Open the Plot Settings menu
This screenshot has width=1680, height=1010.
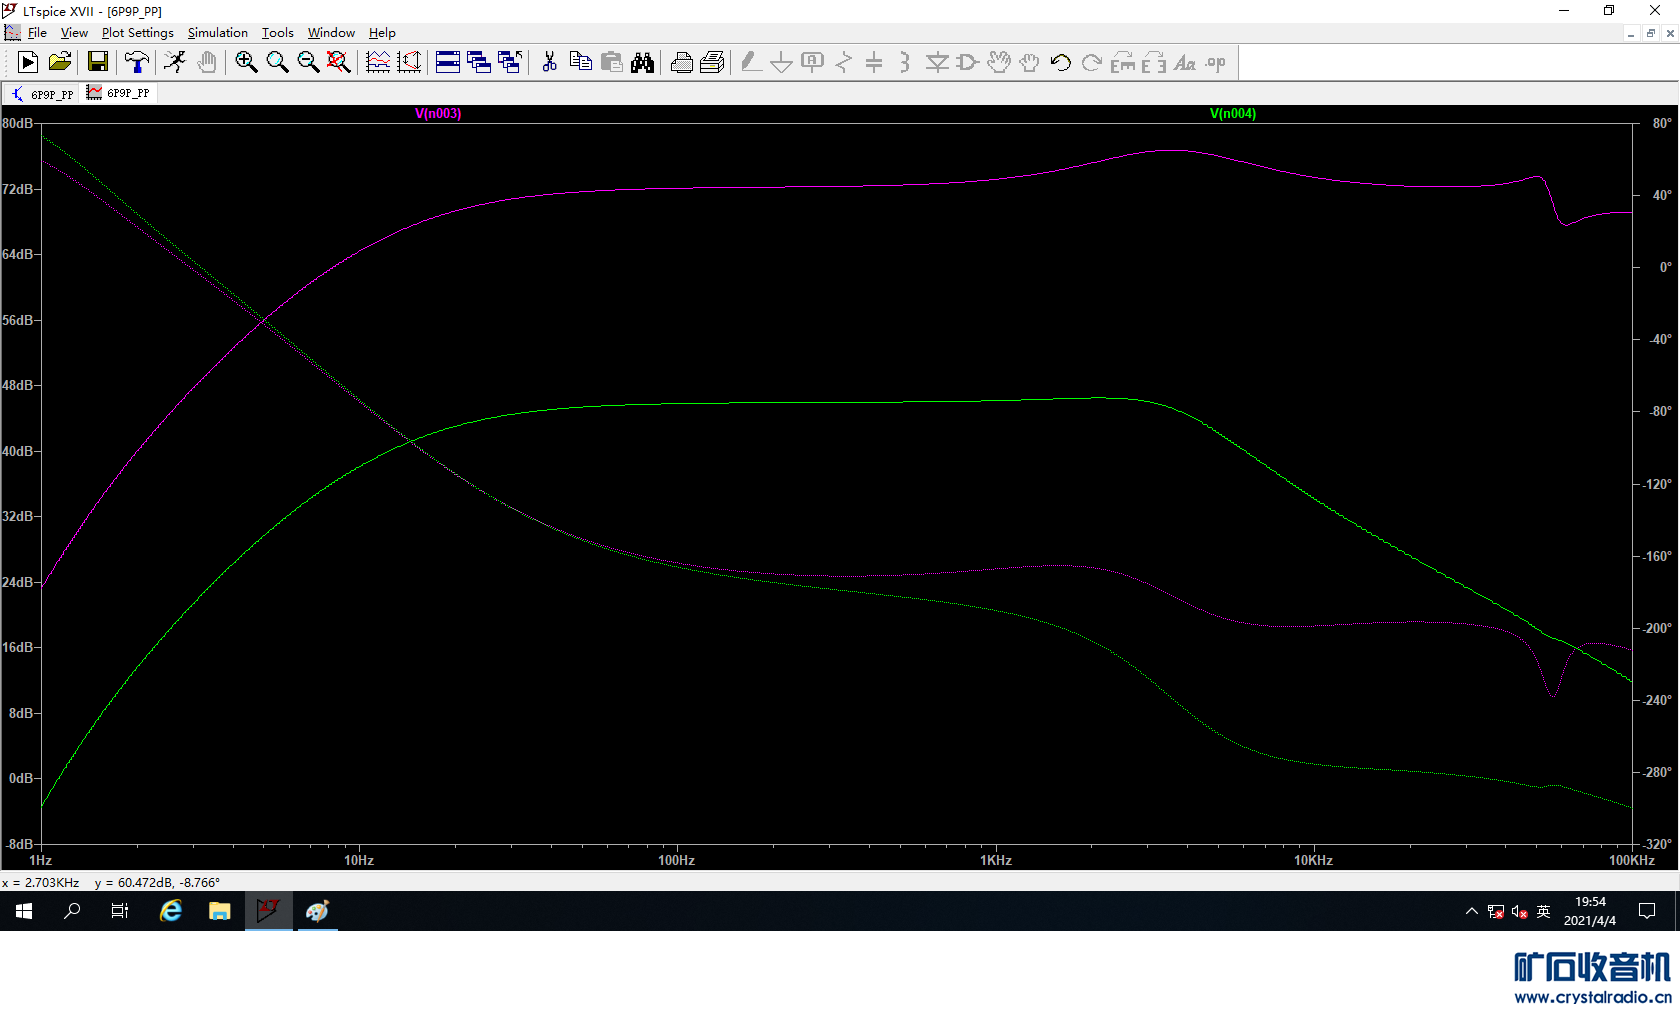pyautogui.click(x=138, y=33)
